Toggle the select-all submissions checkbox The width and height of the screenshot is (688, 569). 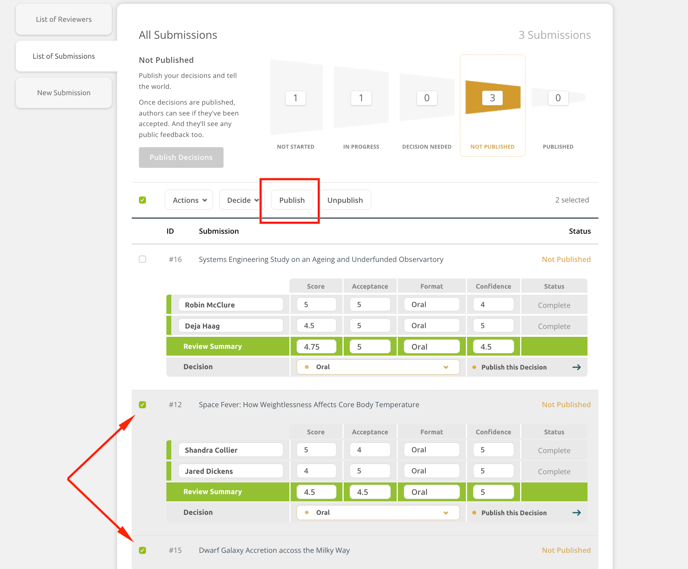(142, 200)
